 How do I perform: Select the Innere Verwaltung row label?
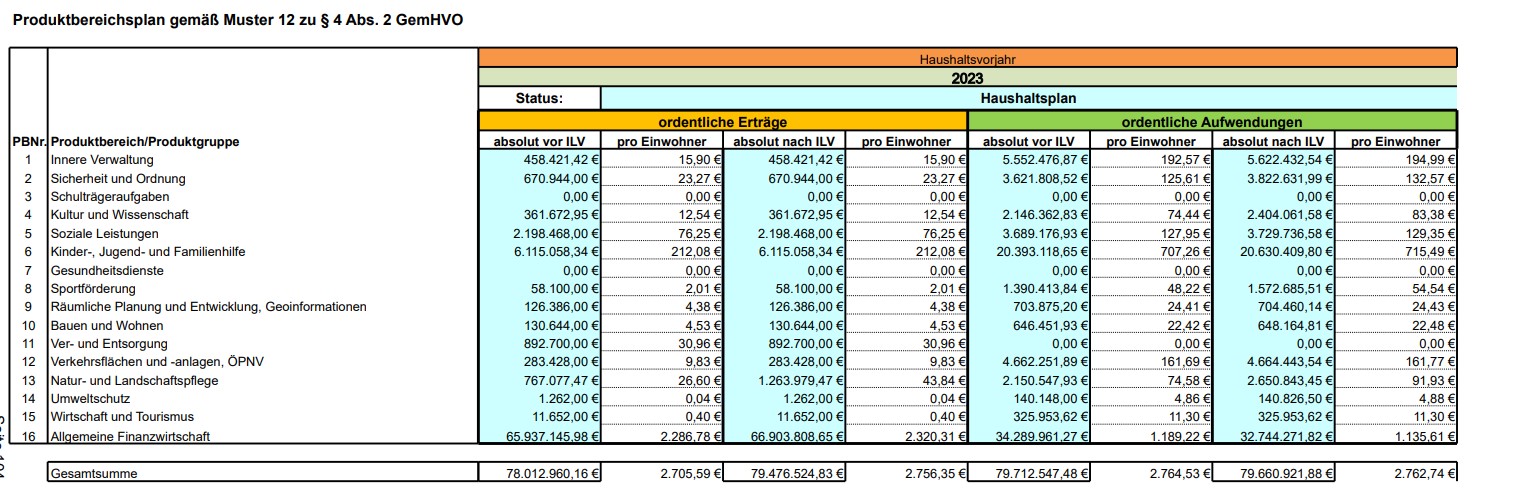click(x=102, y=160)
